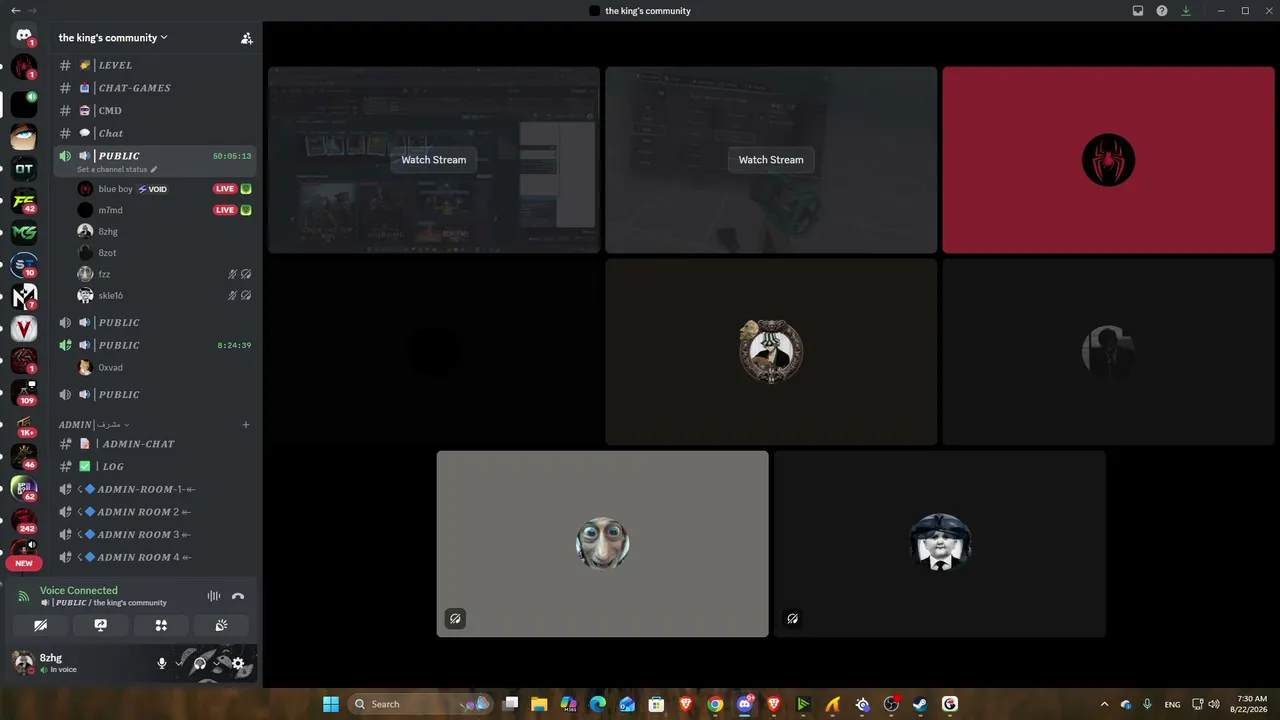Screen dimensions: 1280x720
Task: Open File Explorer from the taskbar
Action: click(539, 704)
